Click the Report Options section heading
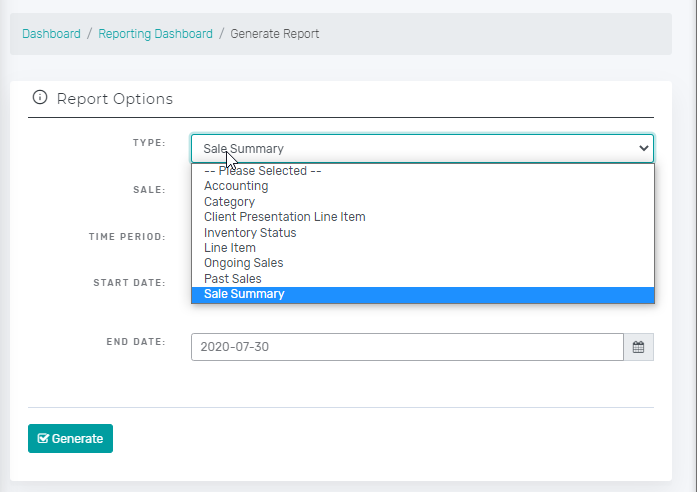Screen dimensions: 697x492 pos(115,99)
